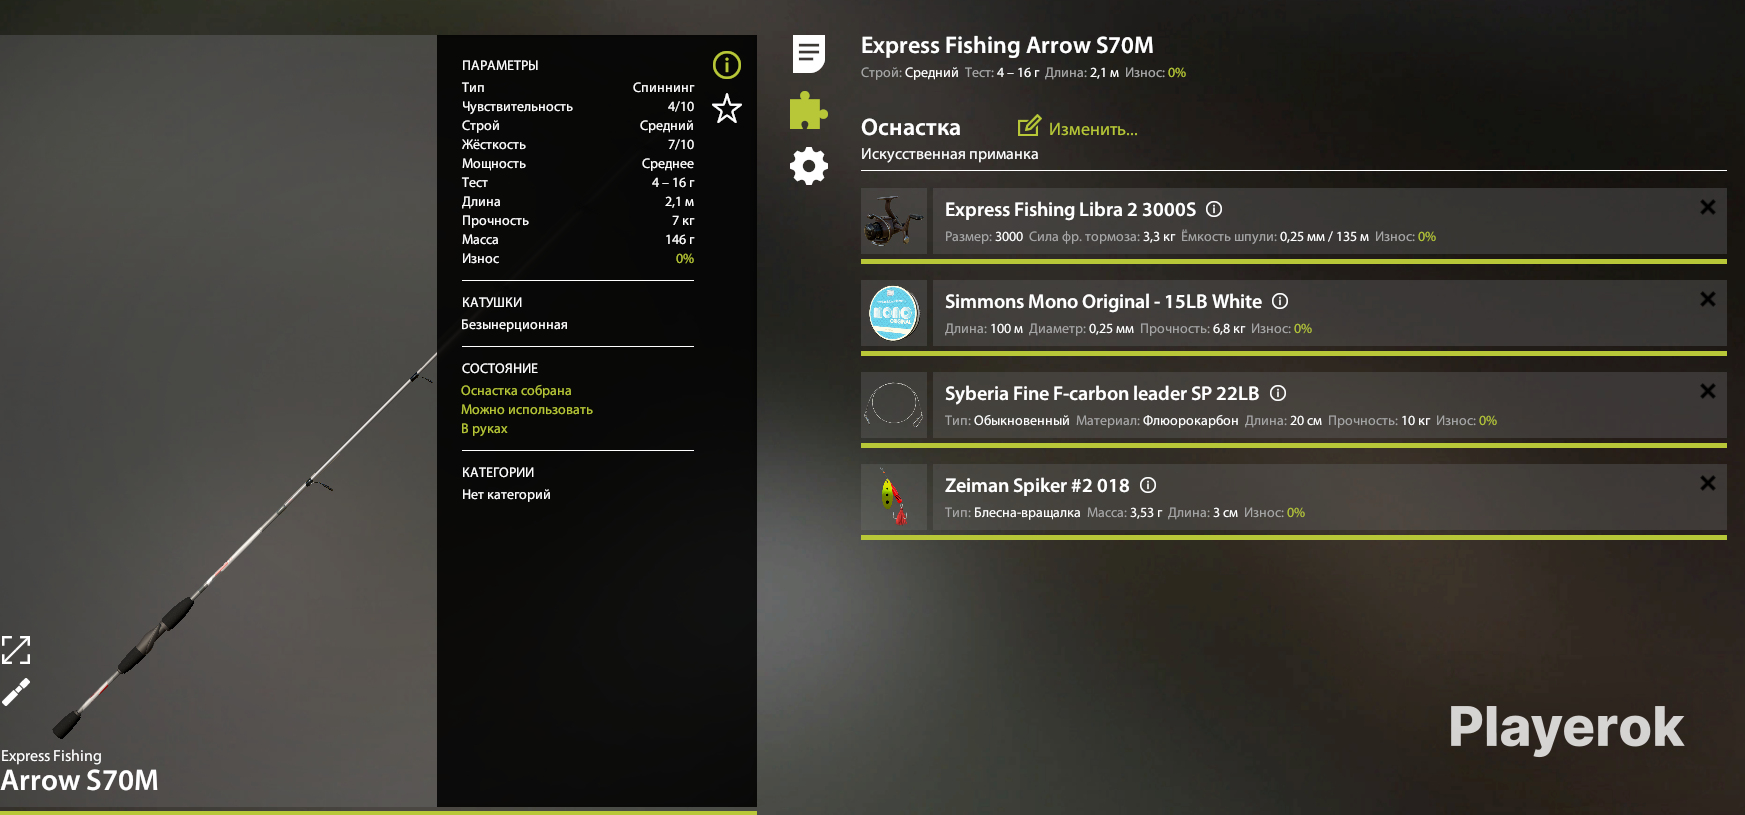Image resolution: width=1745 pixels, height=815 pixels.
Task: Click the green info circle icon
Action: click(727, 65)
